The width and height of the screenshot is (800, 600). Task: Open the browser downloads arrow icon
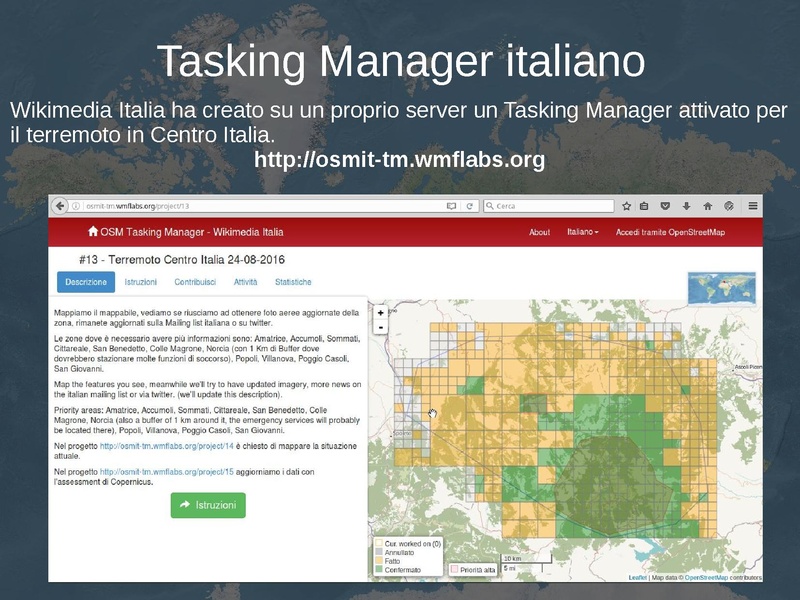point(685,206)
